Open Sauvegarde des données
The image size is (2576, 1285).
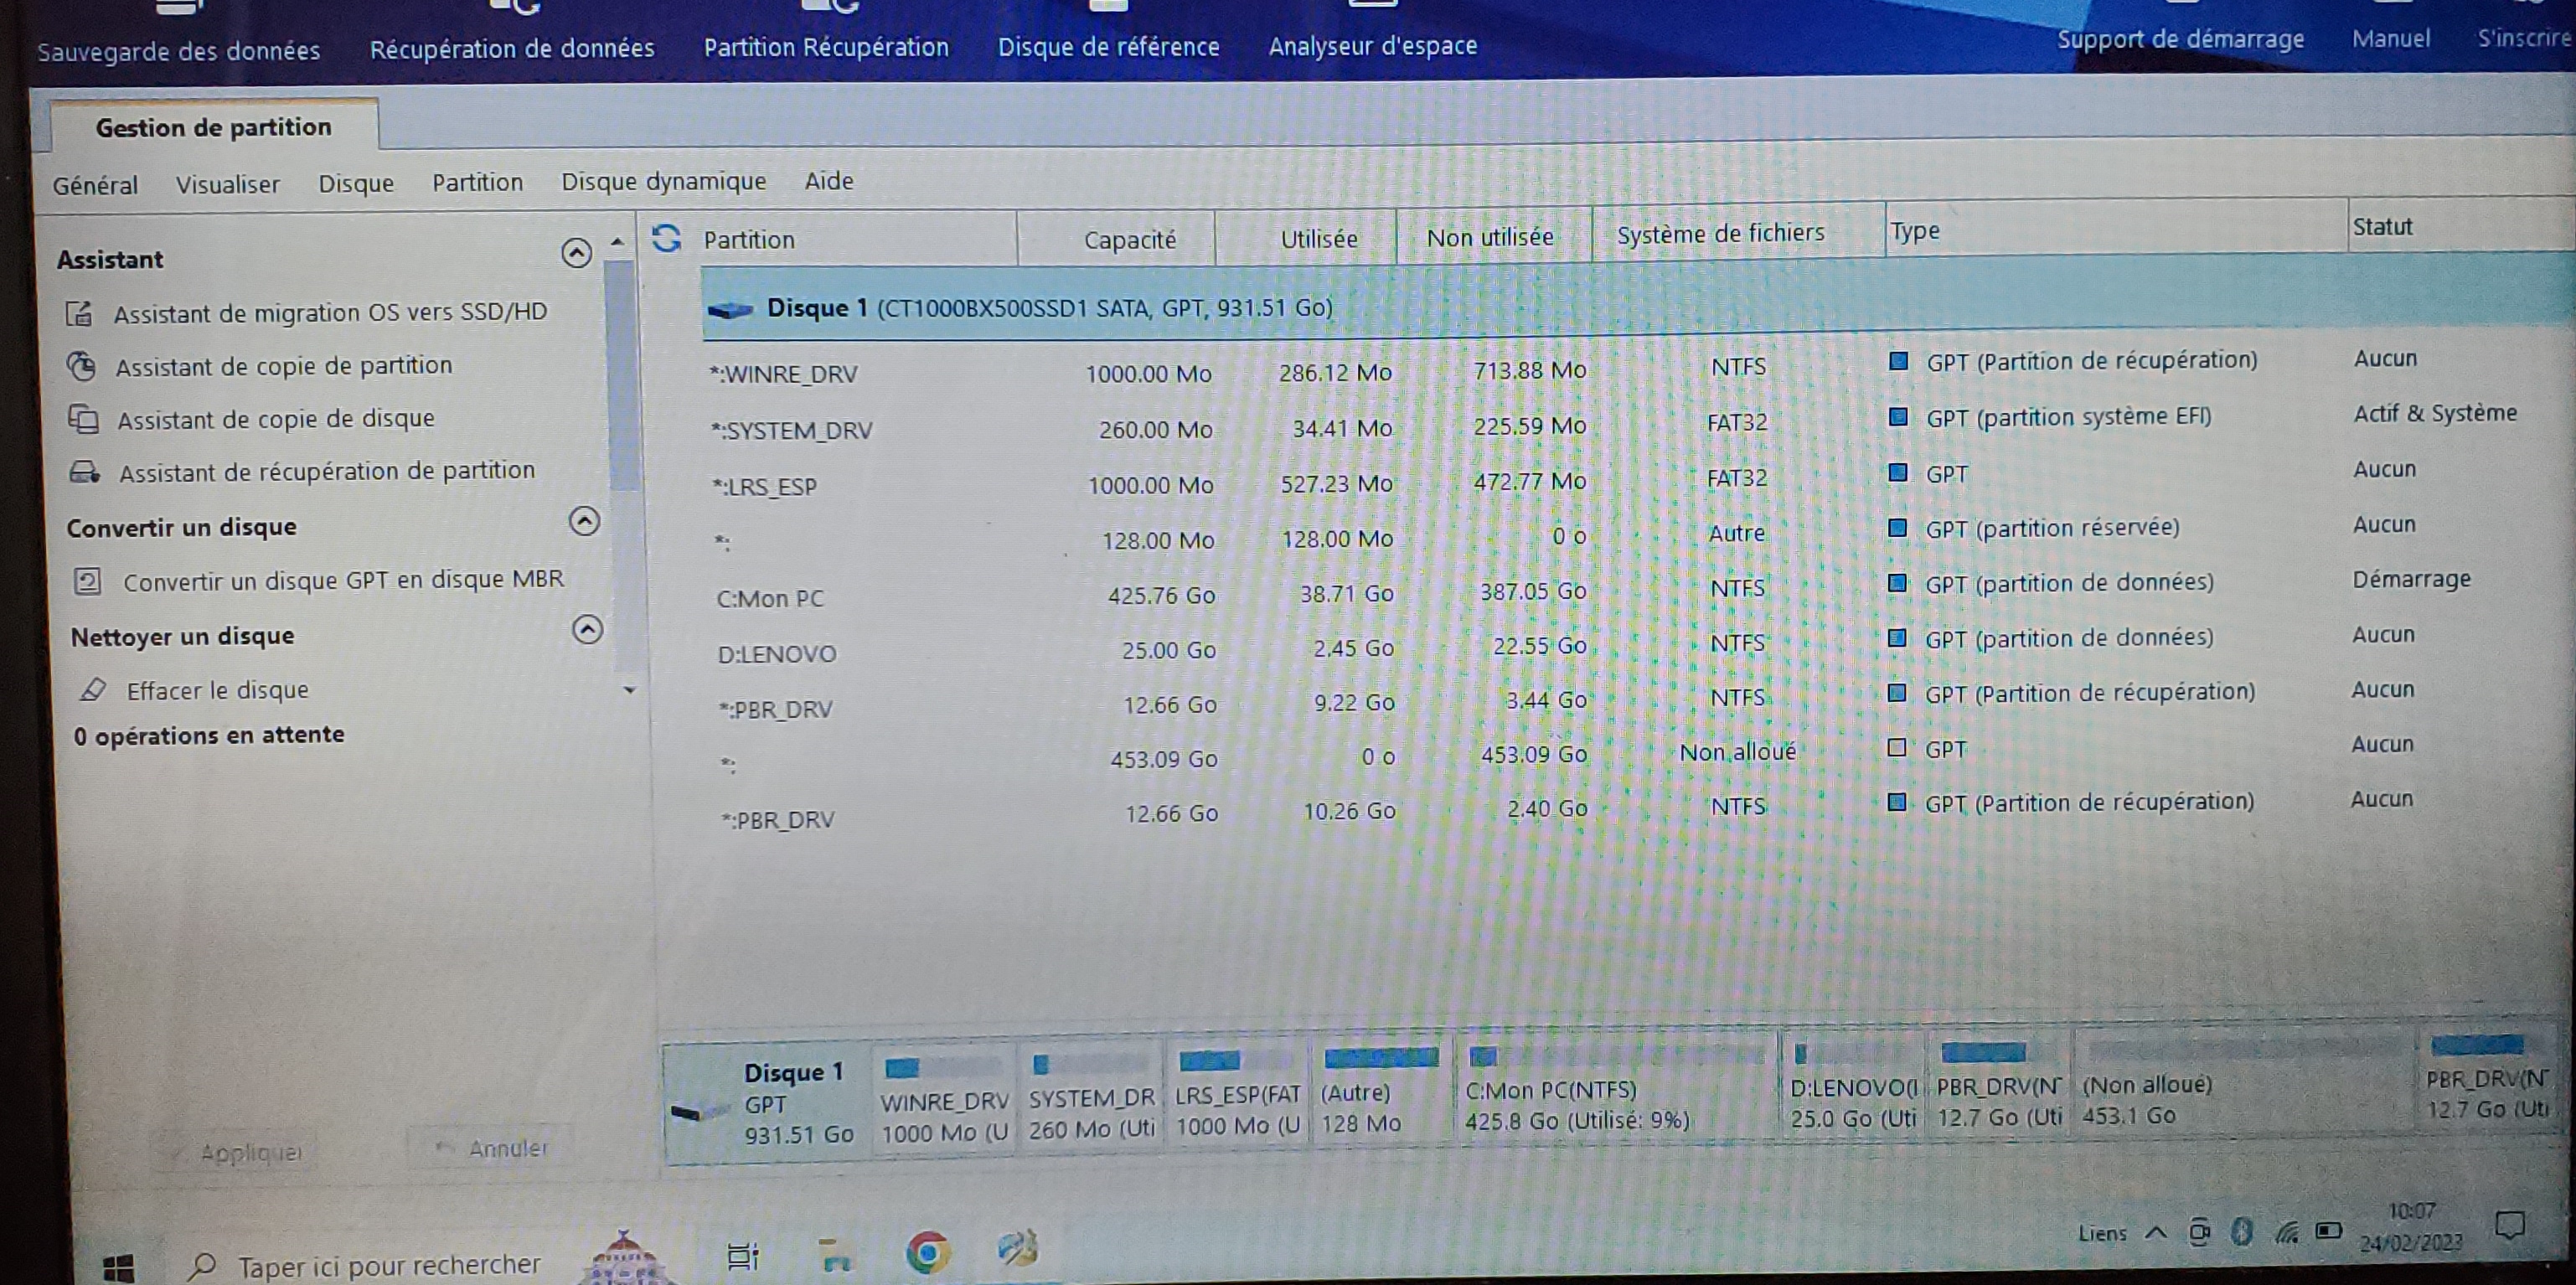tap(178, 50)
